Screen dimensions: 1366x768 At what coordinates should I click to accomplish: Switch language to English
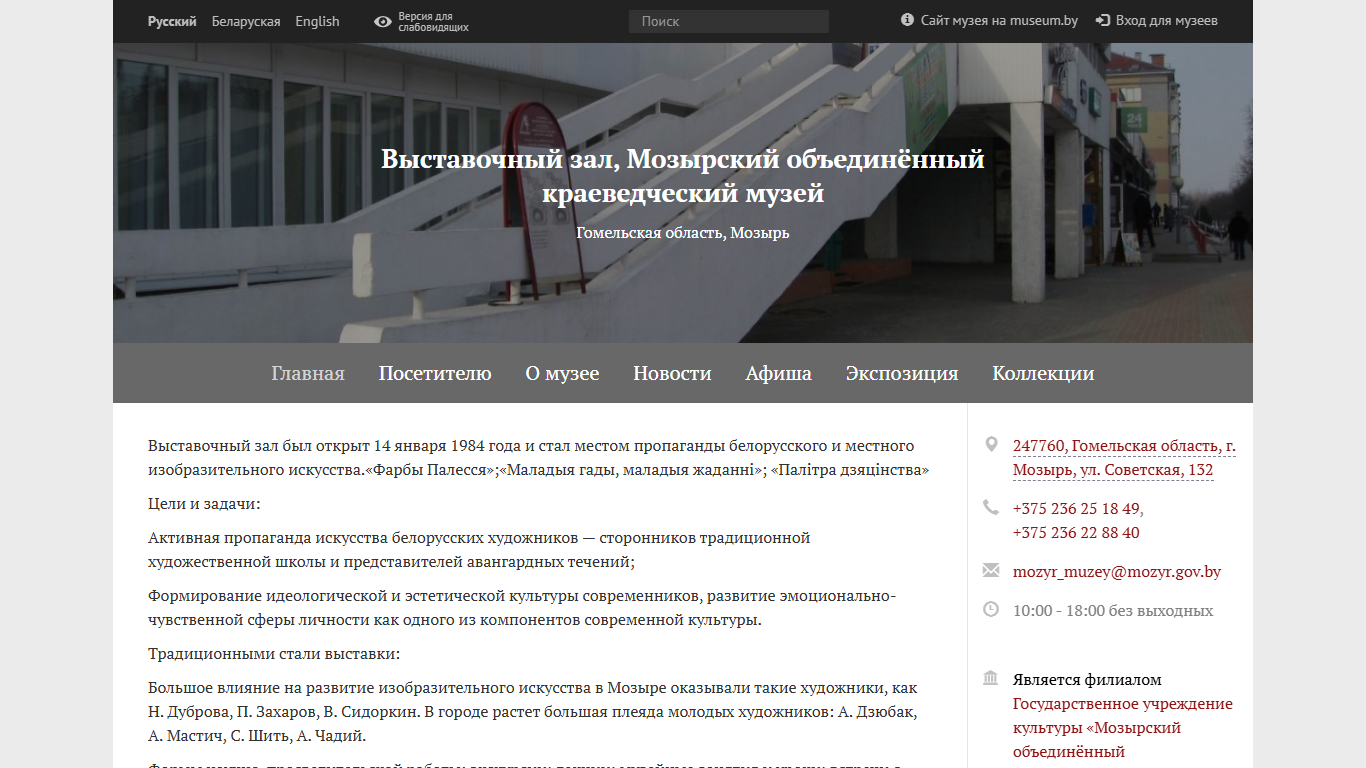(x=317, y=21)
